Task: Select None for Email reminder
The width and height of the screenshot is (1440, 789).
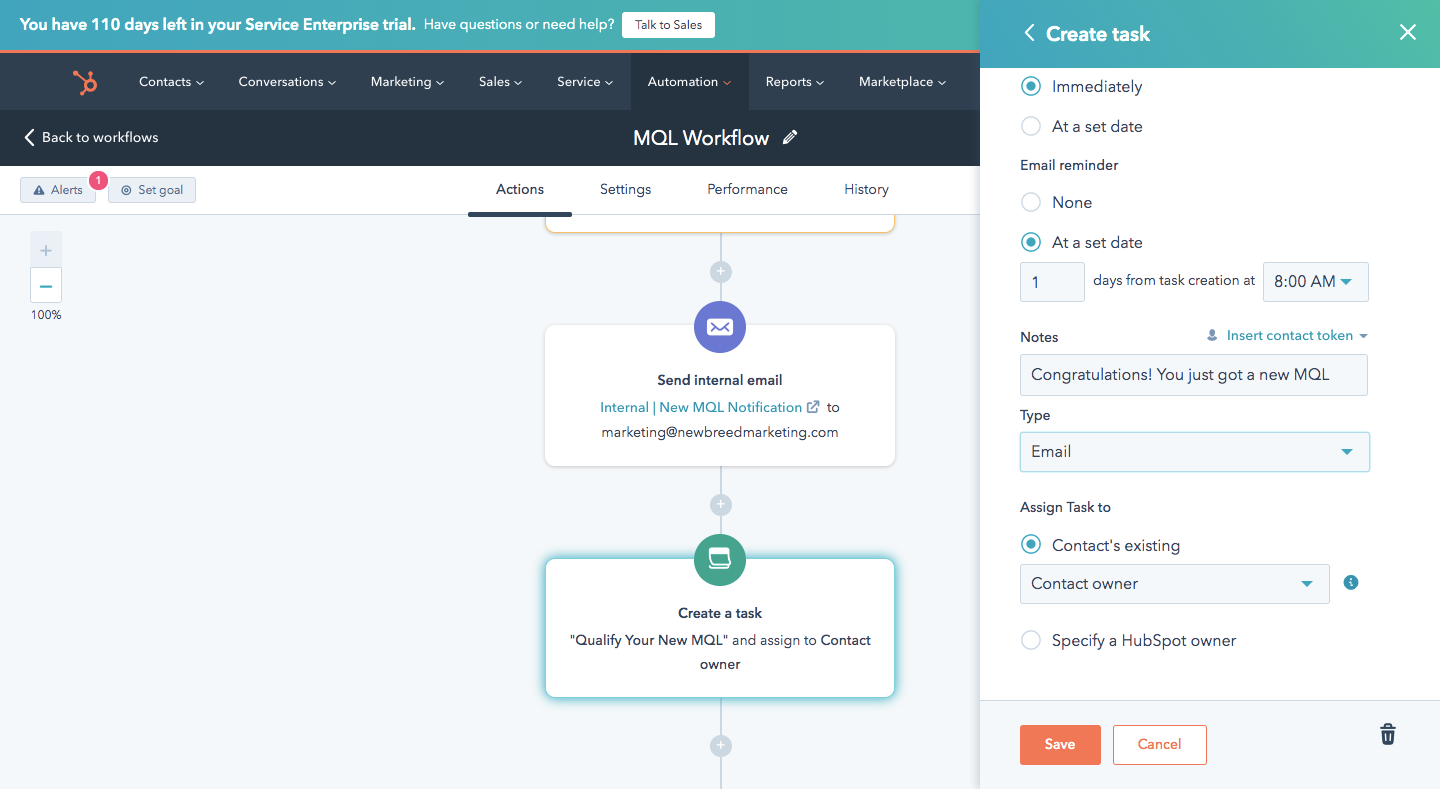Action: point(1031,203)
